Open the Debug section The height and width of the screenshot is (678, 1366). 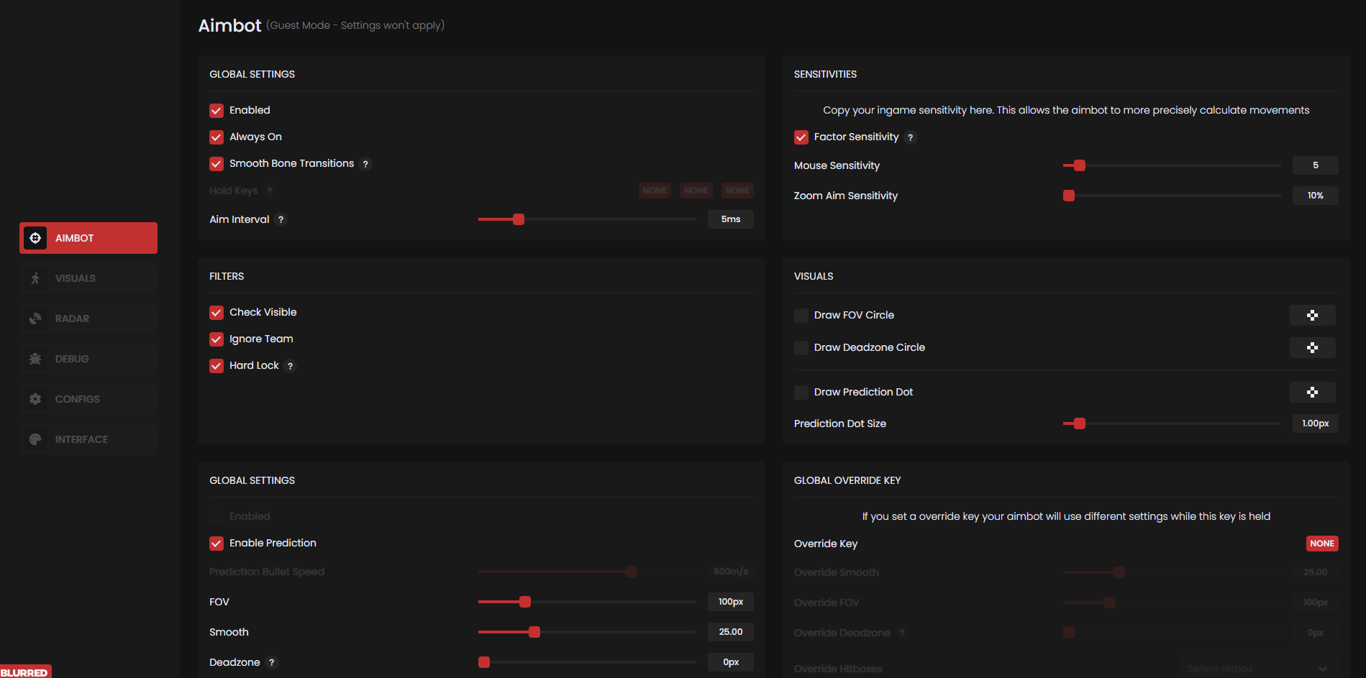pos(88,358)
